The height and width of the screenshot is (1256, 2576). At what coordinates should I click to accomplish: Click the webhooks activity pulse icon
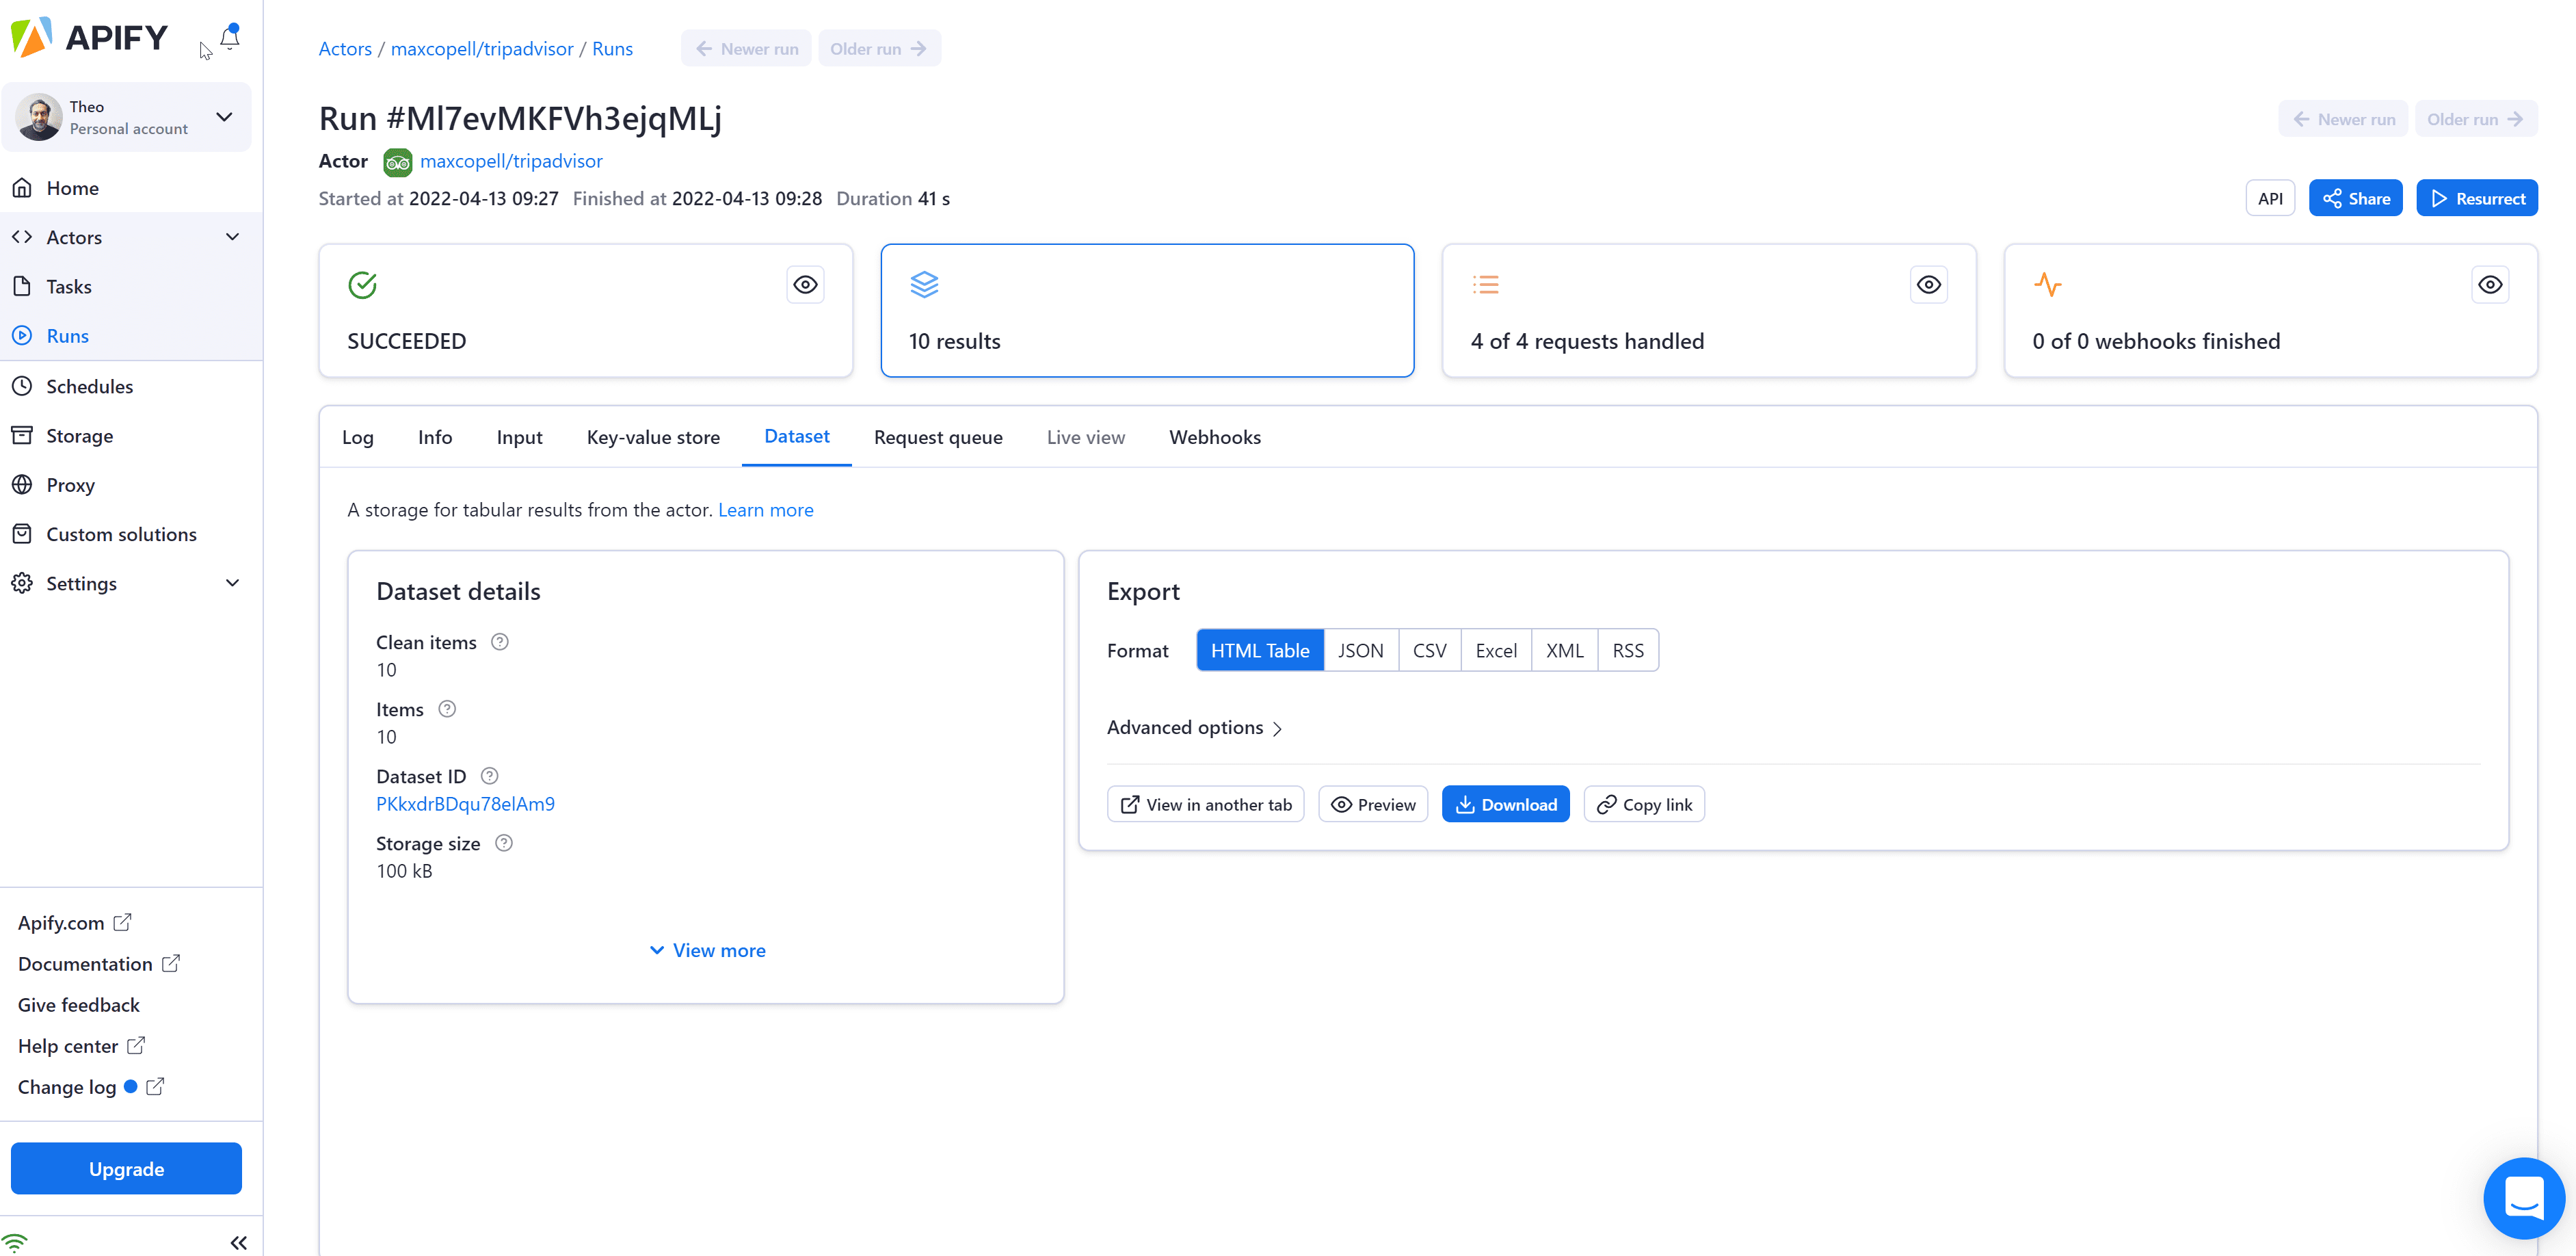(x=2047, y=285)
